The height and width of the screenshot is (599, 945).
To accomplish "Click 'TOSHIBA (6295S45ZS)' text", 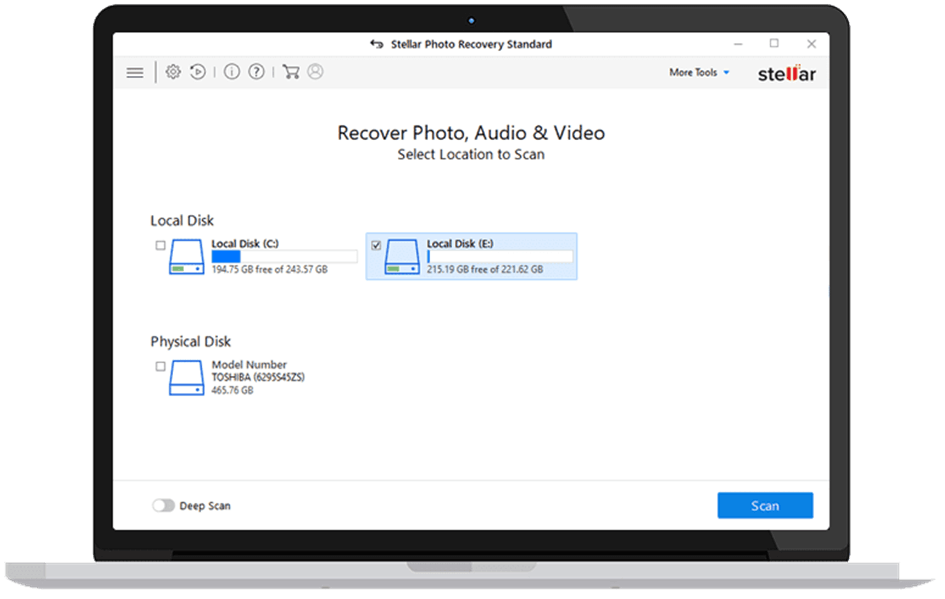I will (258, 377).
